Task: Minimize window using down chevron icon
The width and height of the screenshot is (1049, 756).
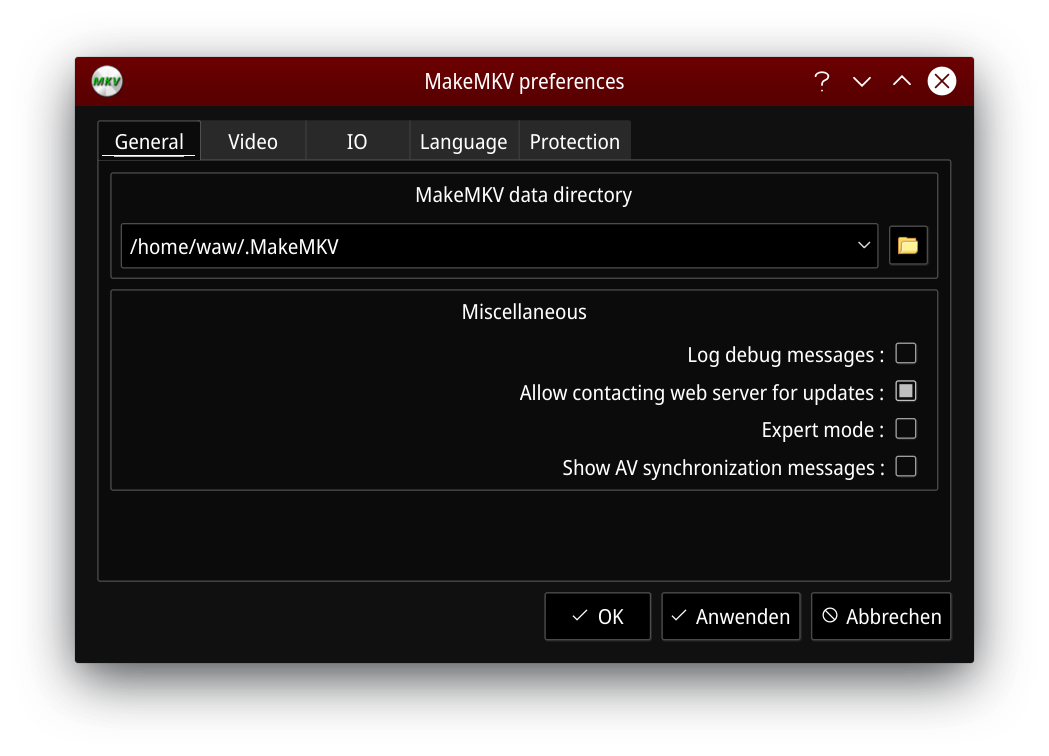Action: click(x=862, y=82)
